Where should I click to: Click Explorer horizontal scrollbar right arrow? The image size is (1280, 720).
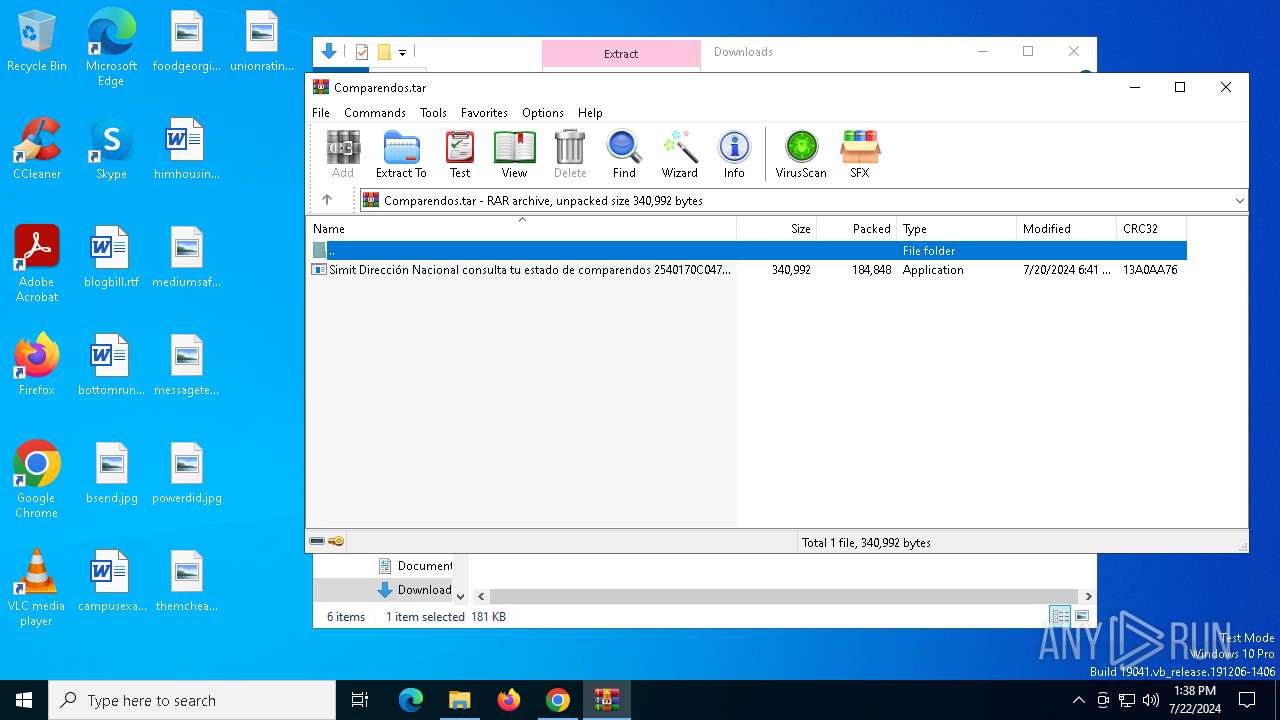(1088, 596)
